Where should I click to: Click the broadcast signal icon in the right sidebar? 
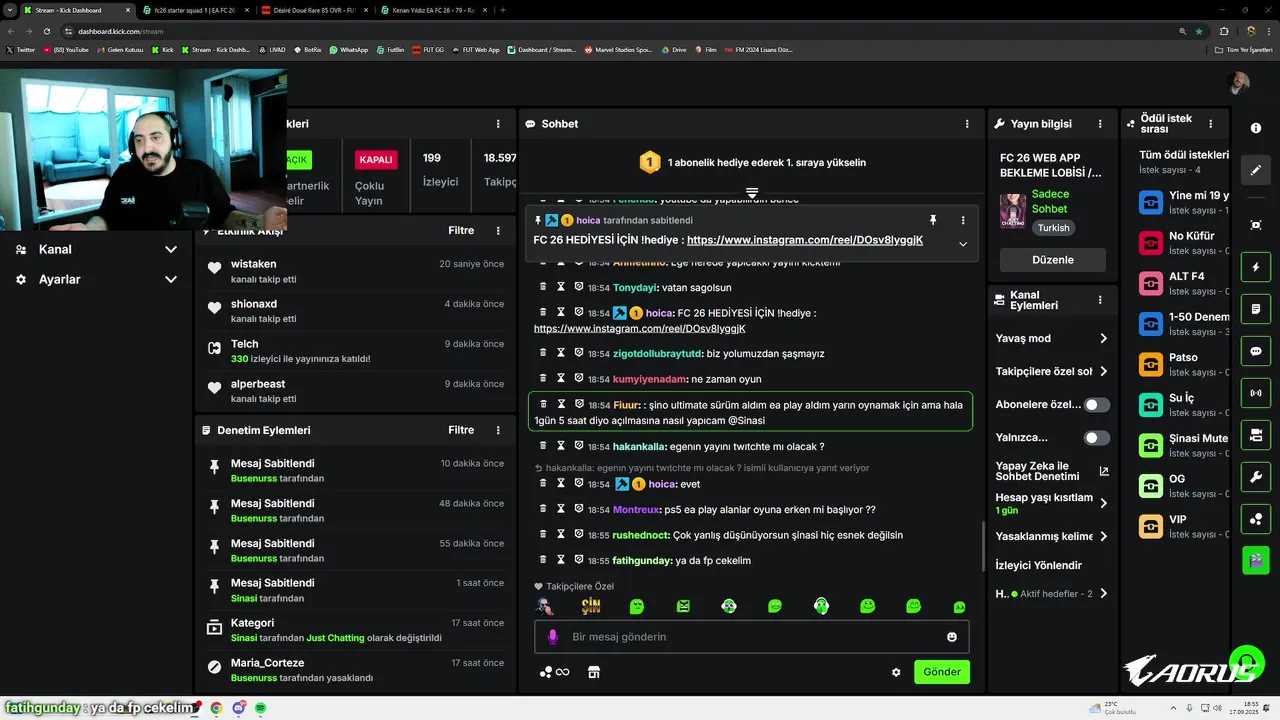coord(1256,394)
